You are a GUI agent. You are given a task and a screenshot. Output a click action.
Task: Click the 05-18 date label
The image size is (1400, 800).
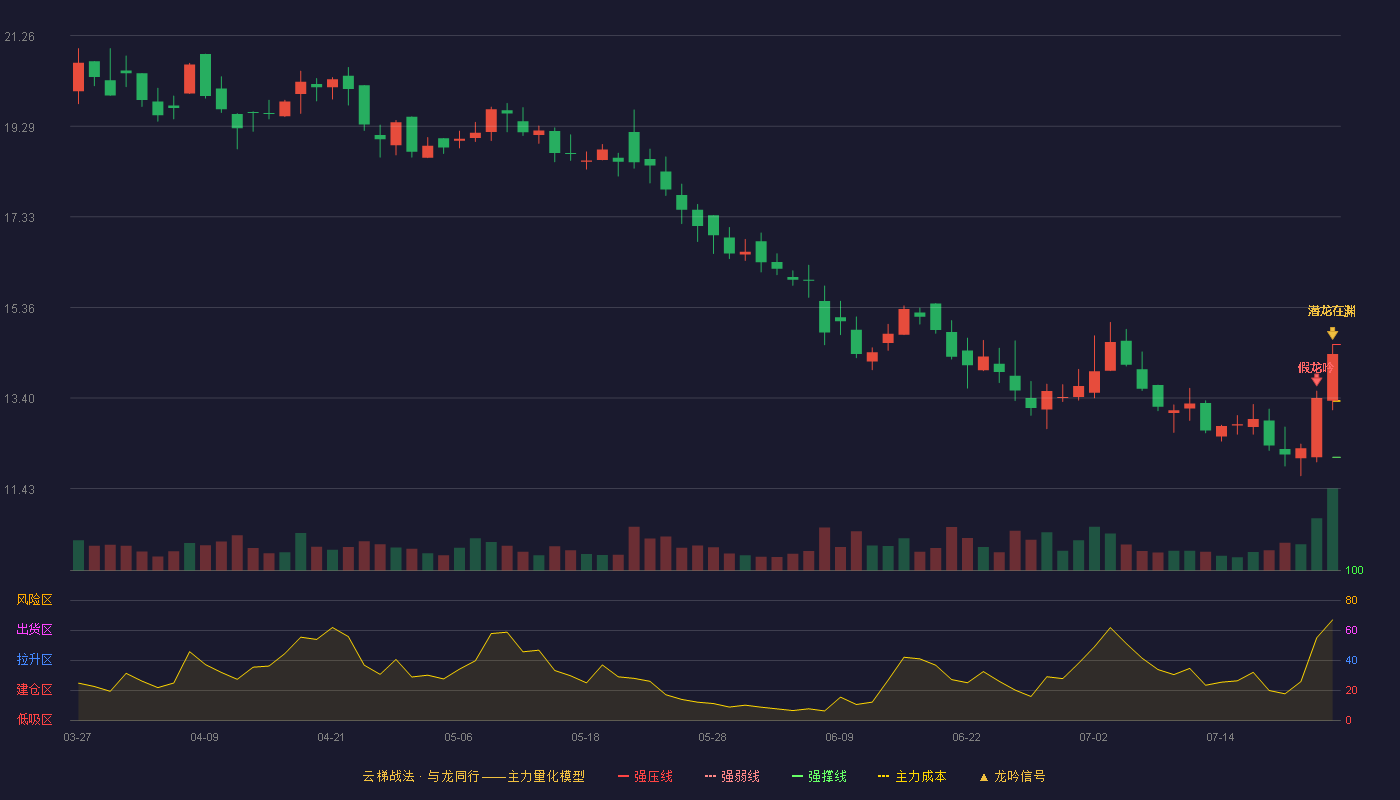click(x=585, y=737)
